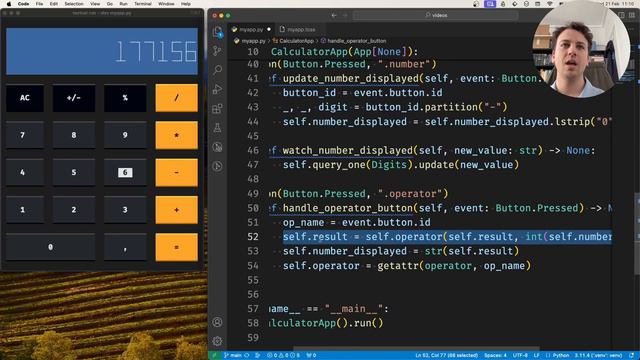Click the orange divide button on the calculator
640x360 pixels.
point(176,98)
